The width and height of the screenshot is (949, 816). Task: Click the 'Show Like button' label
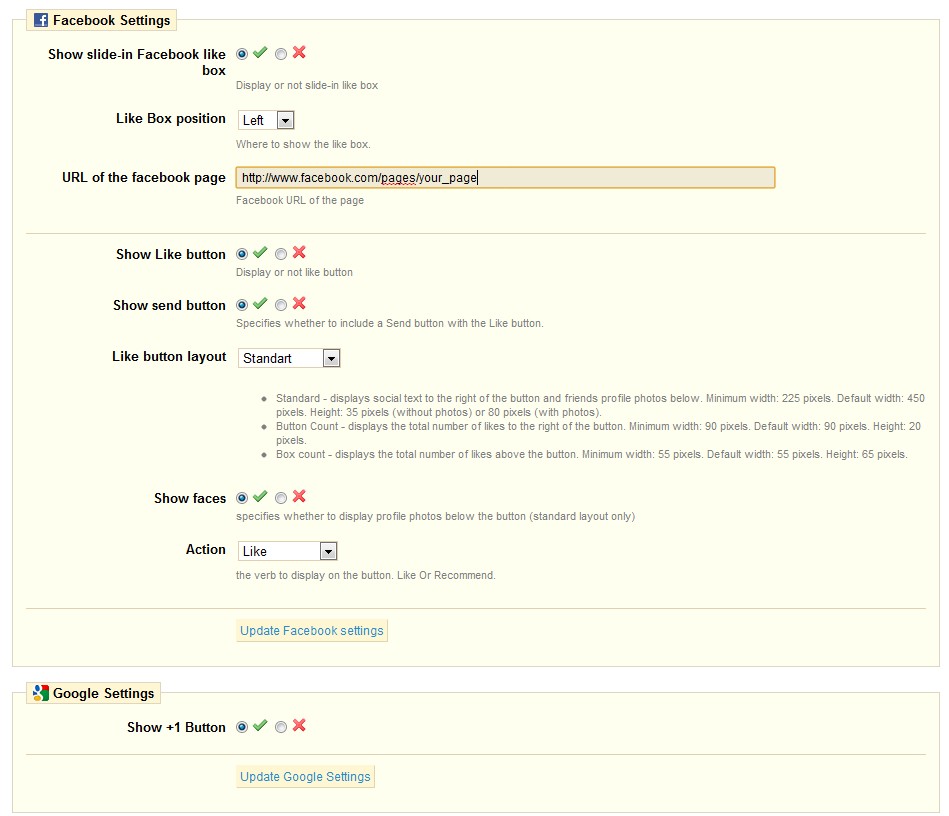click(171, 254)
